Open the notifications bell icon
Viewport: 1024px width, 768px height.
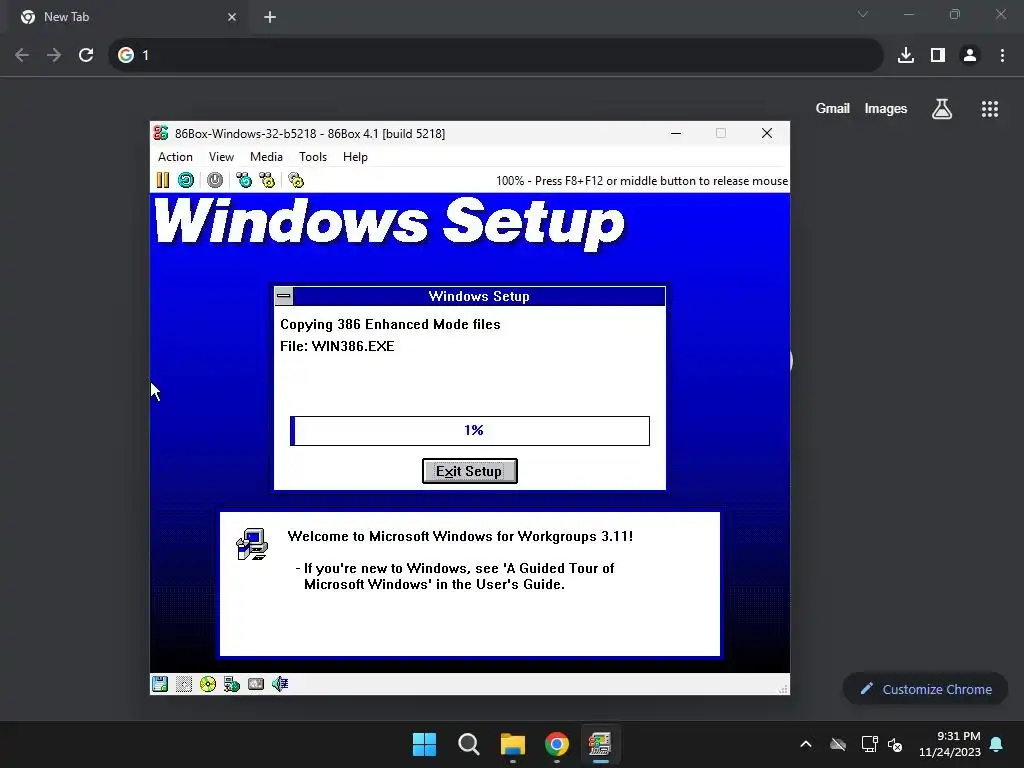pos(997,744)
